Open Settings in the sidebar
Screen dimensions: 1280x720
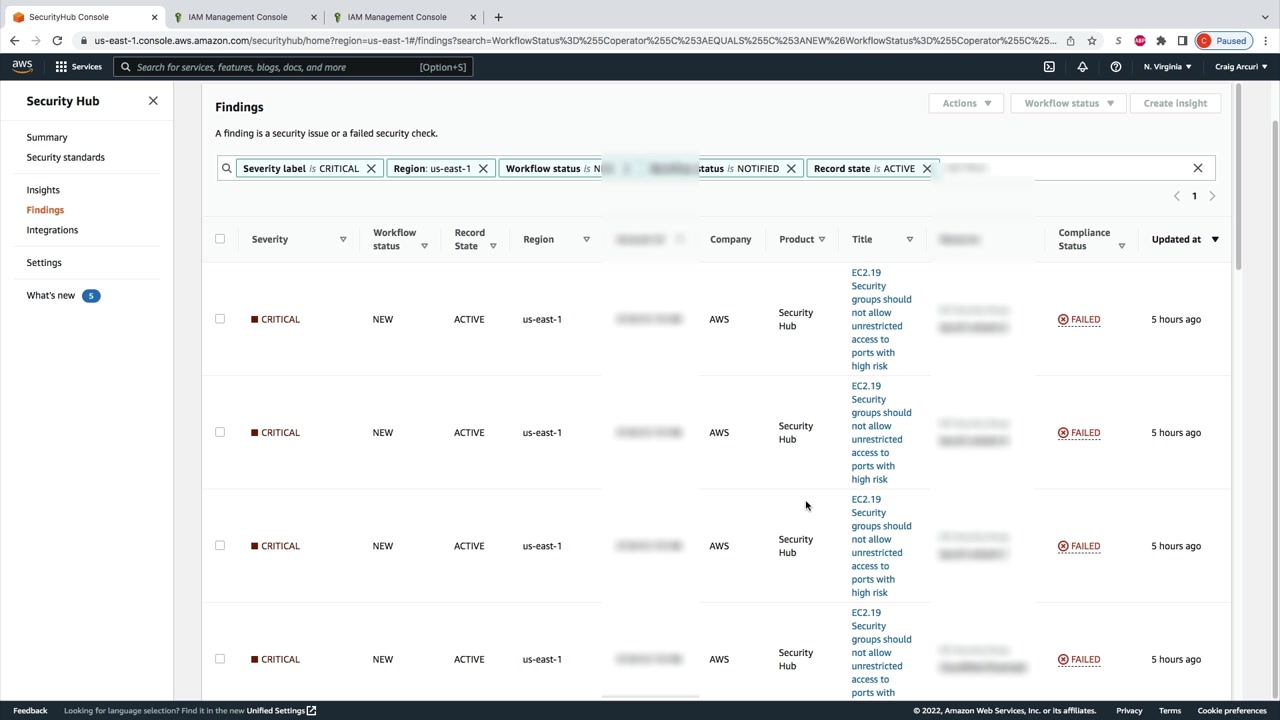[x=44, y=263]
